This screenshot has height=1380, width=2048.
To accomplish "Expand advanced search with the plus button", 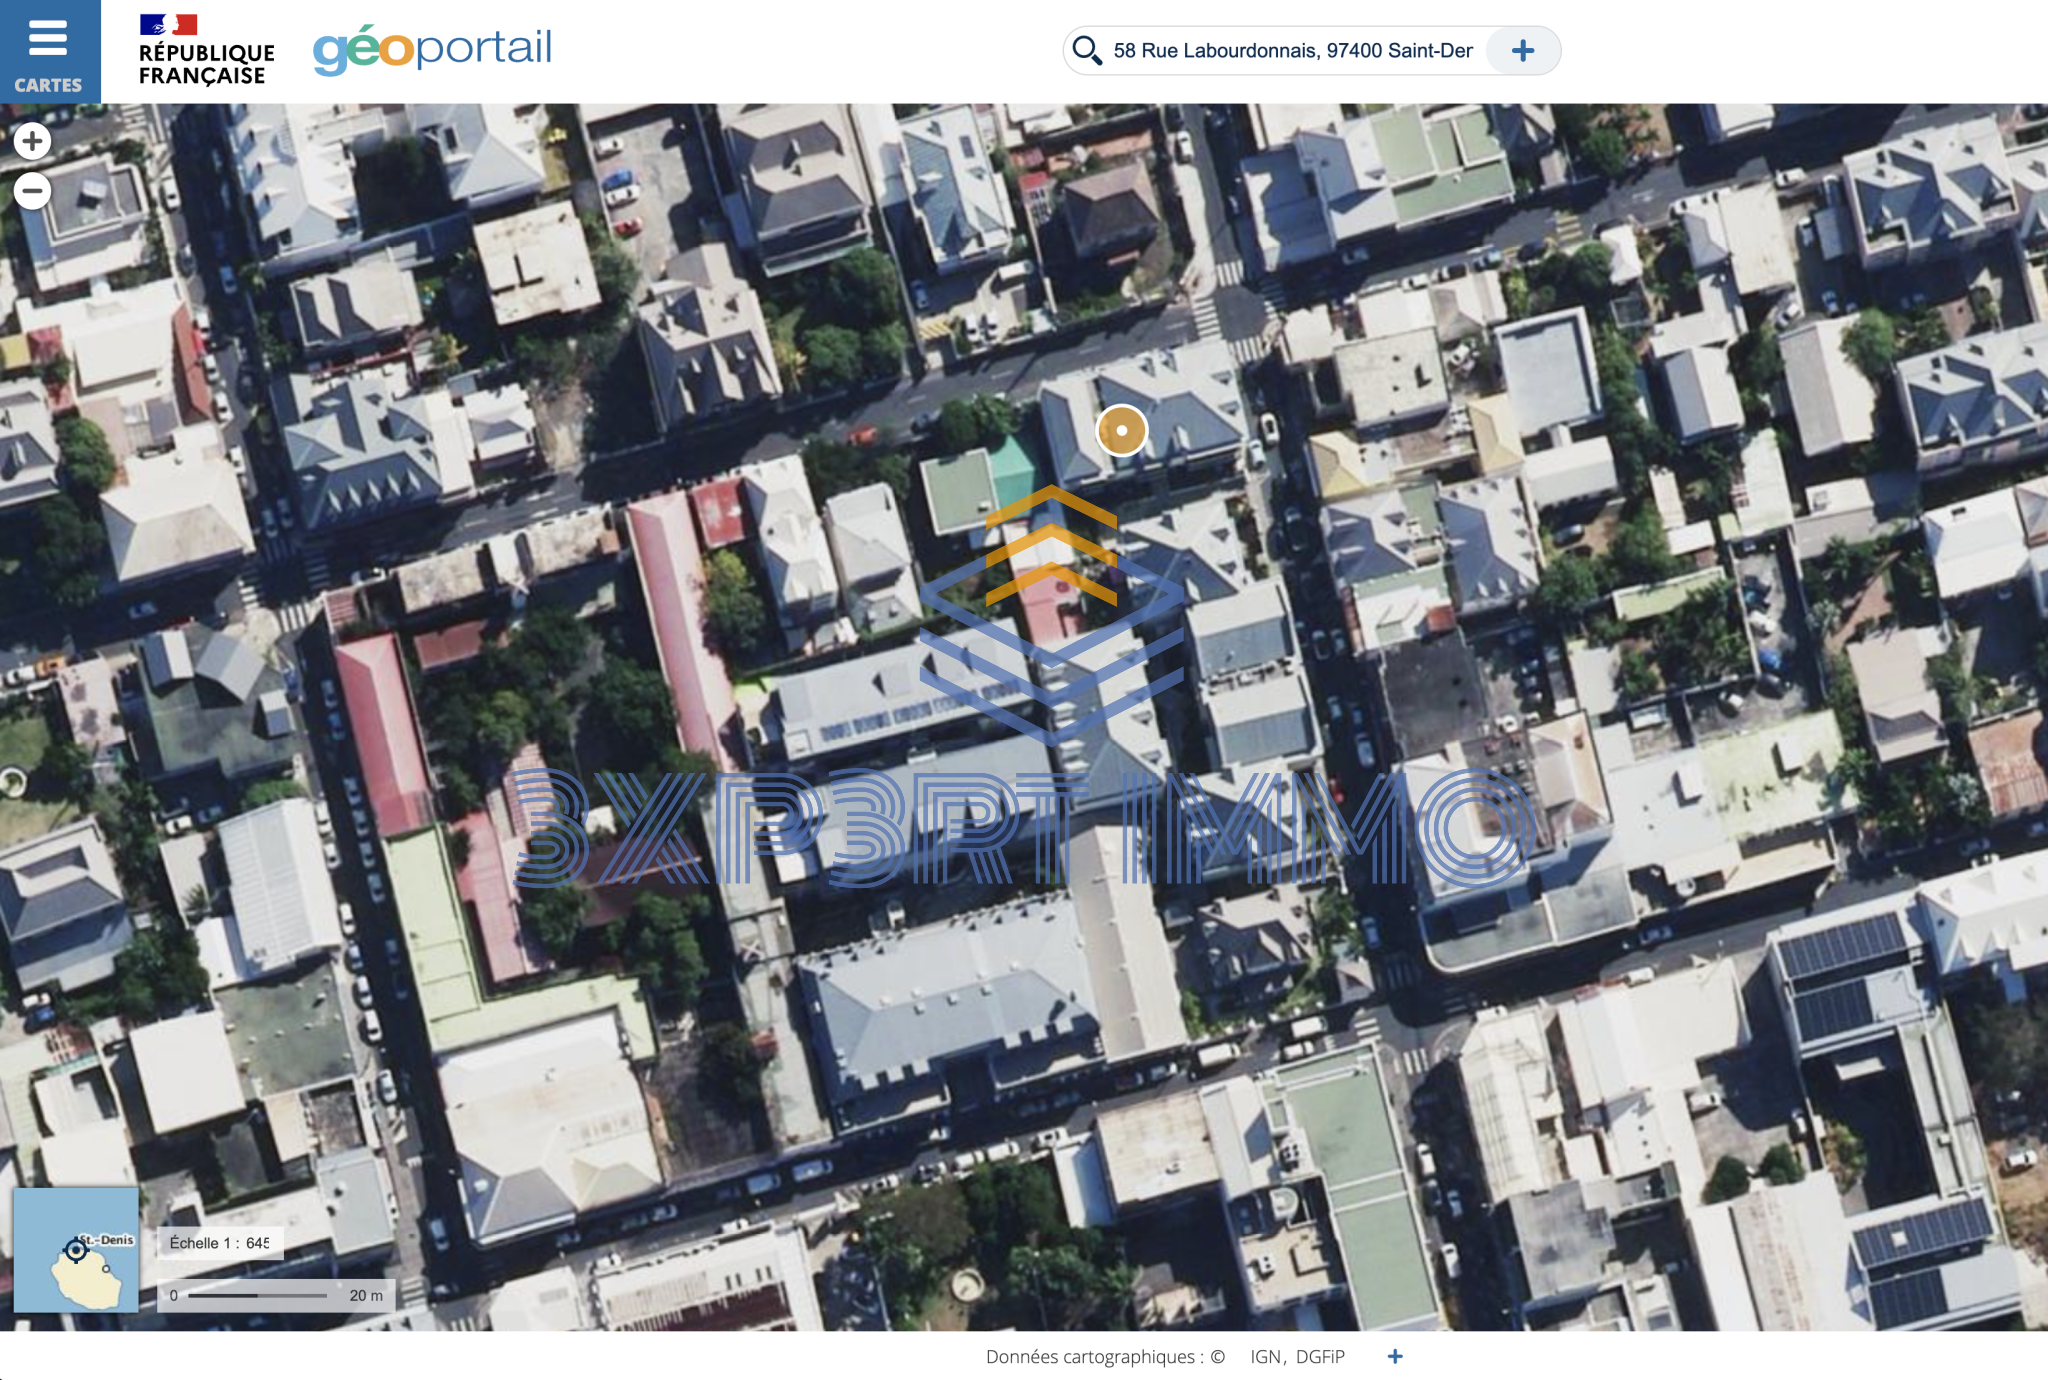I will click(x=1522, y=51).
